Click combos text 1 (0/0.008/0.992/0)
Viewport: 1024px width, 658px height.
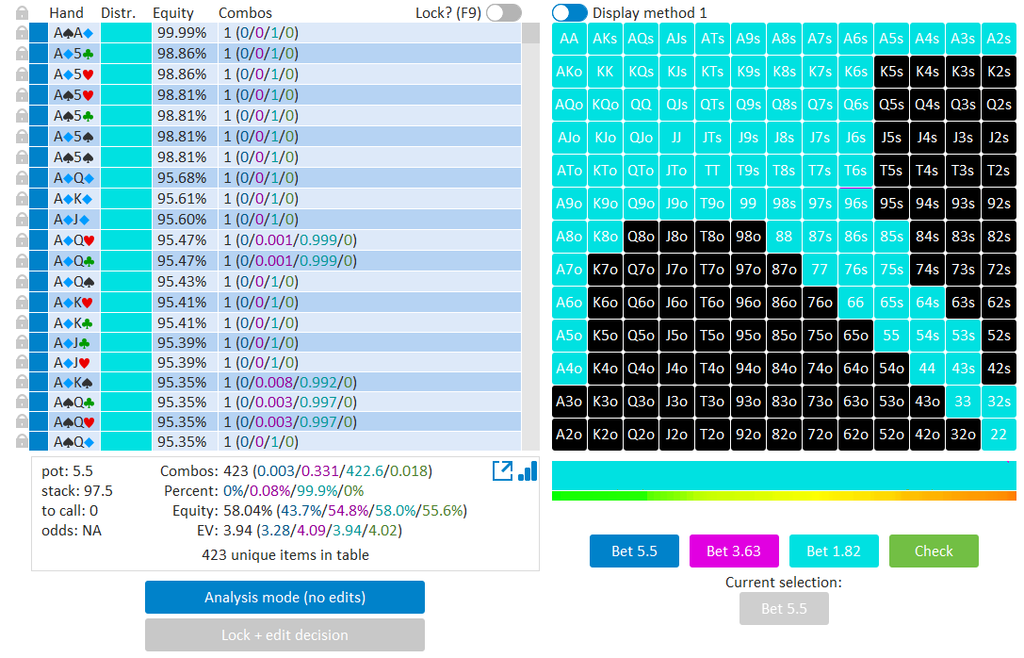[x=290, y=382]
